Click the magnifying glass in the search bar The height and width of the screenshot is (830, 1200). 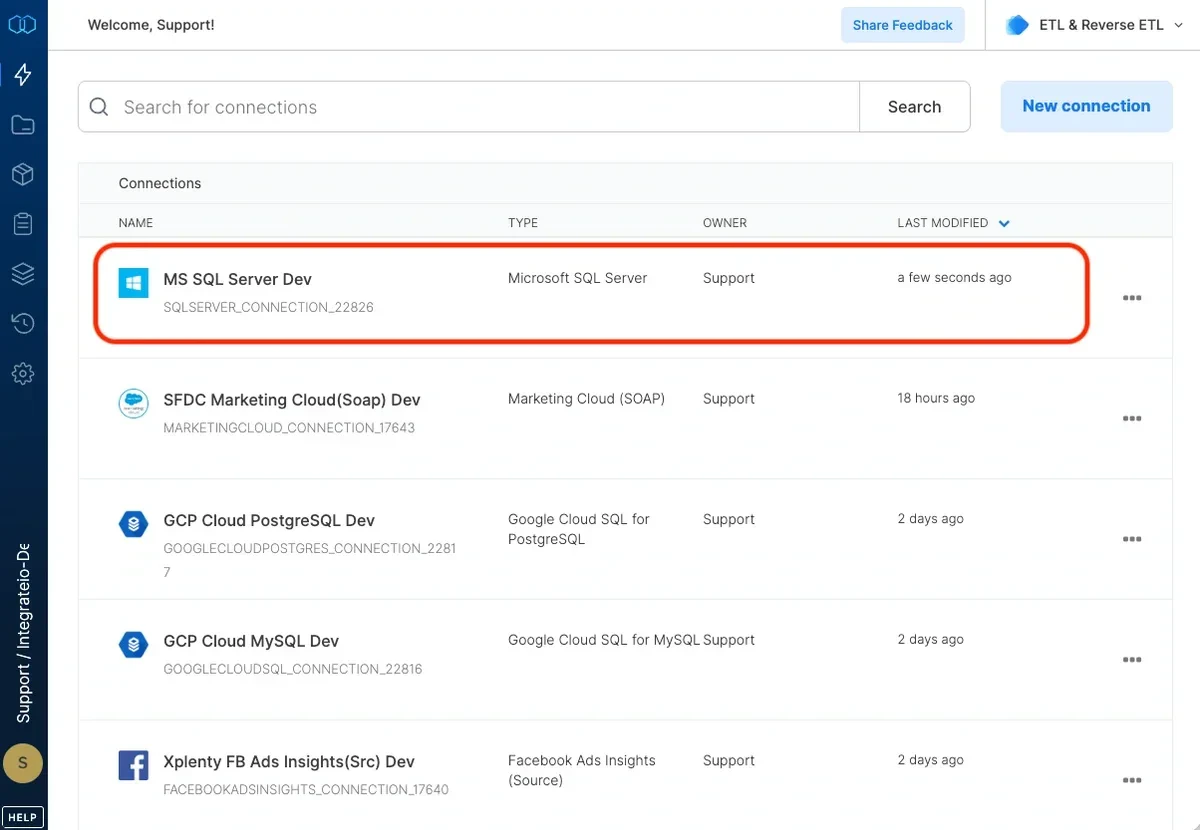click(x=98, y=106)
